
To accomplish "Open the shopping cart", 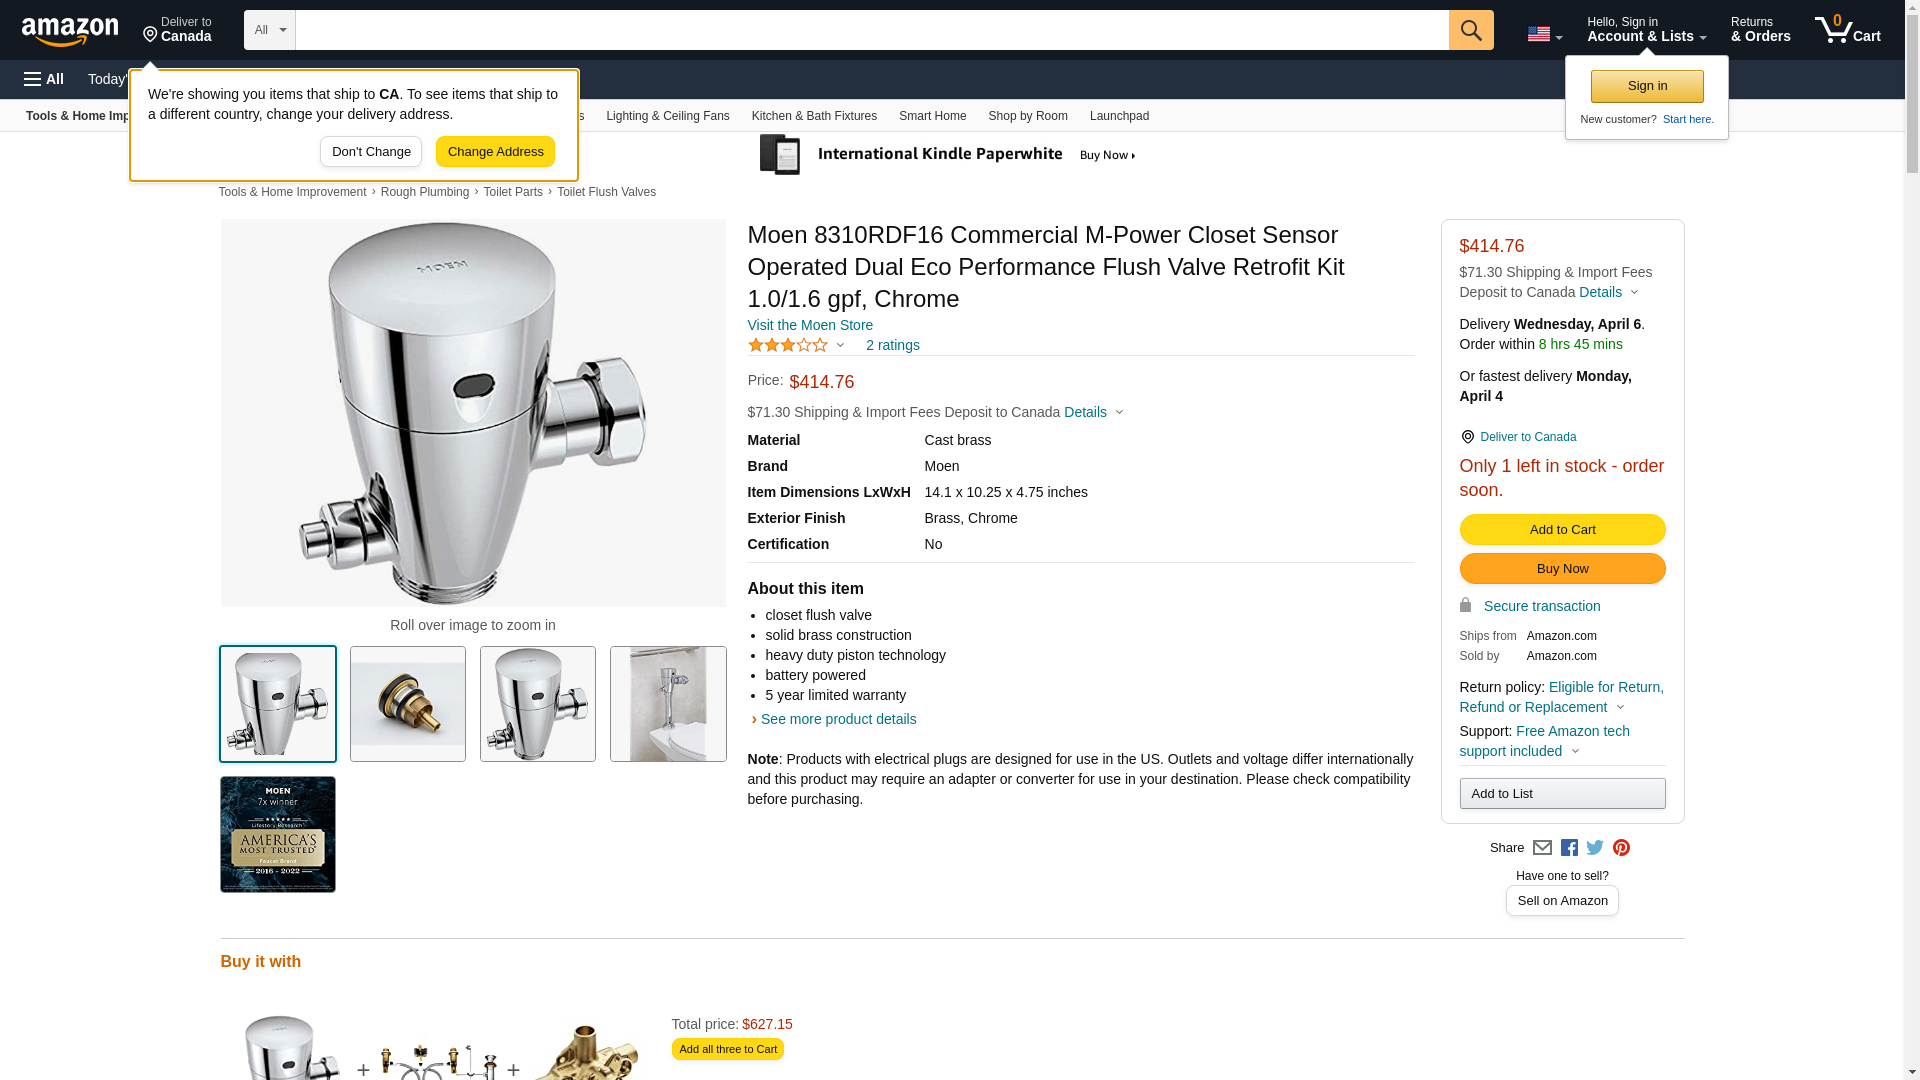I will point(1847,30).
